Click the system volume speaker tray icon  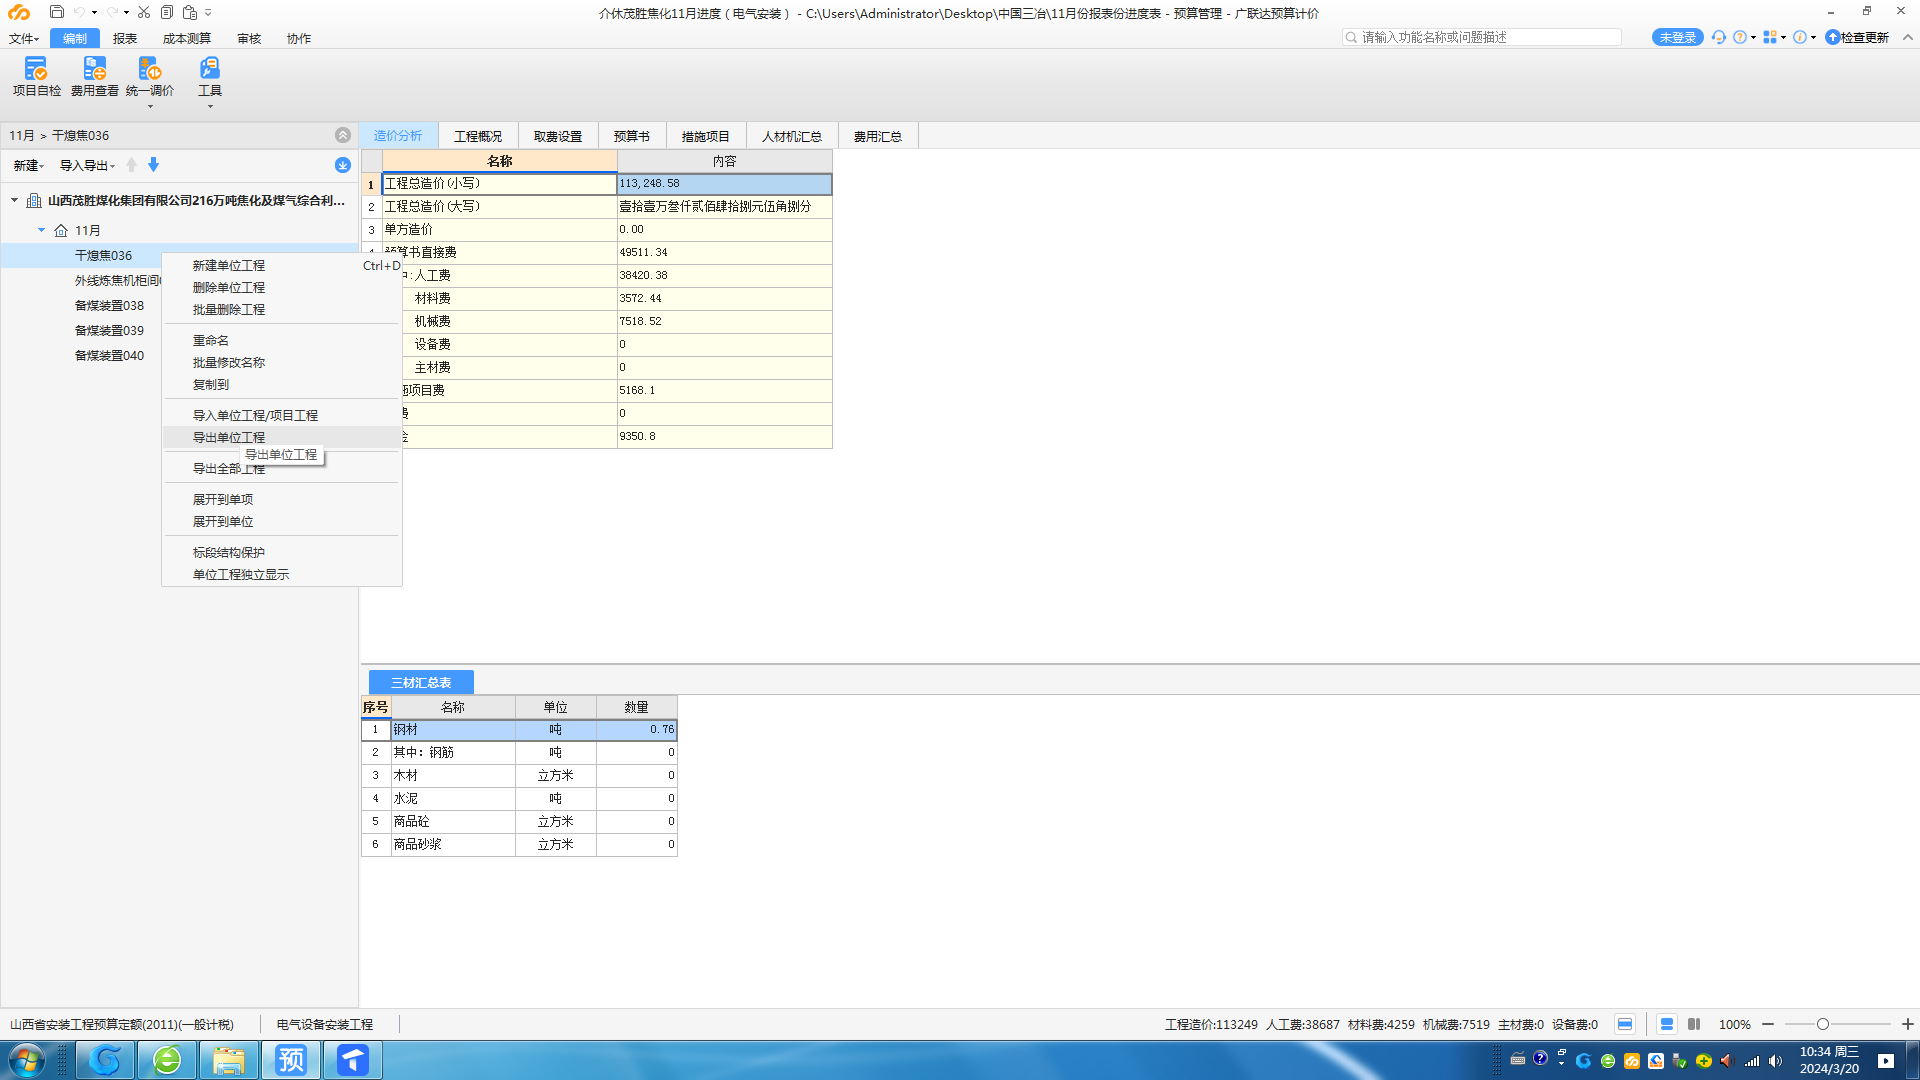1775,1061
